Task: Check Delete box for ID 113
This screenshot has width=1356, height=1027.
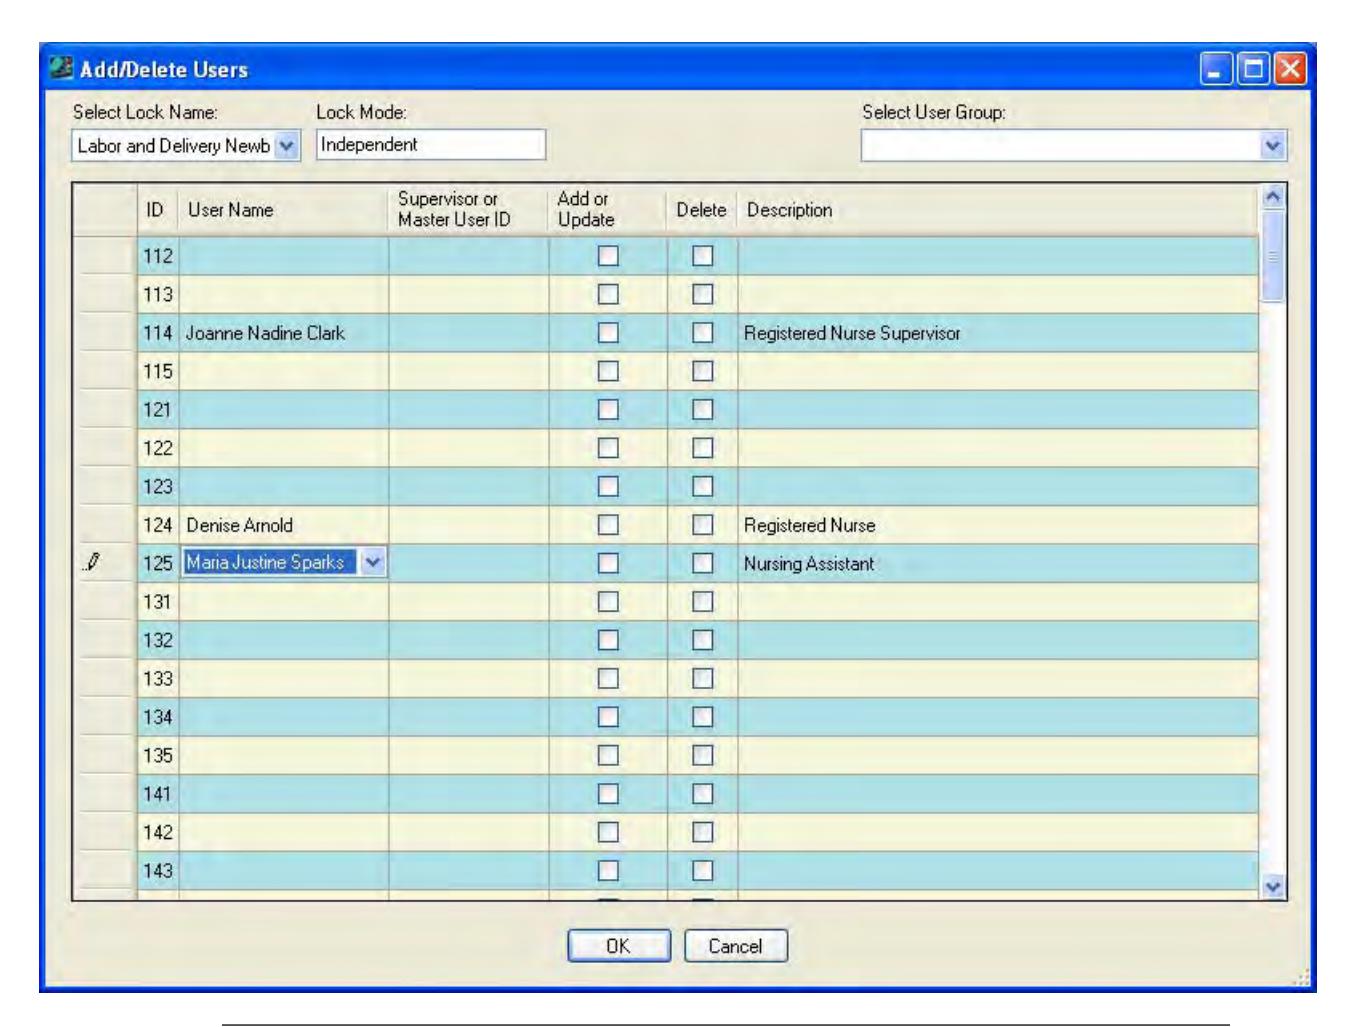Action: (x=703, y=294)
